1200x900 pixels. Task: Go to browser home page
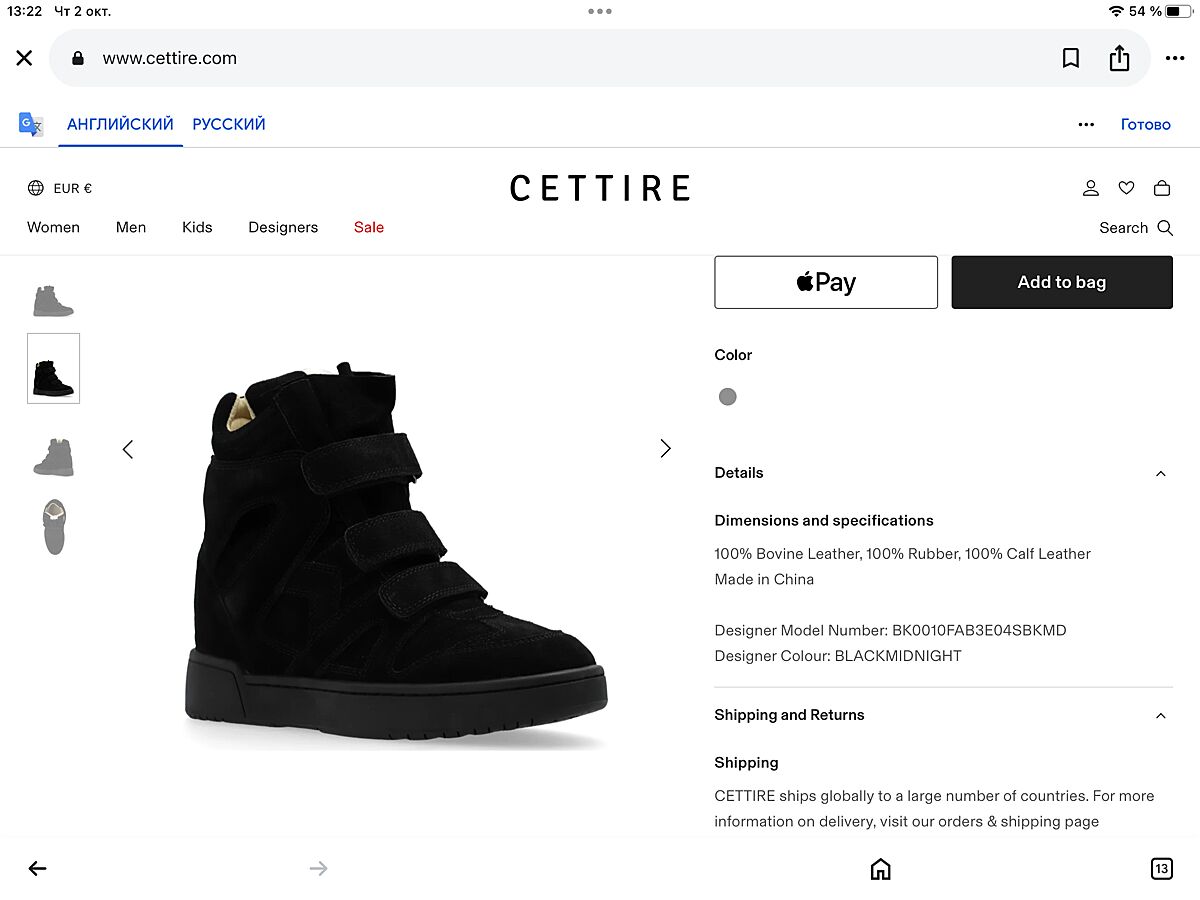(880, 868)
